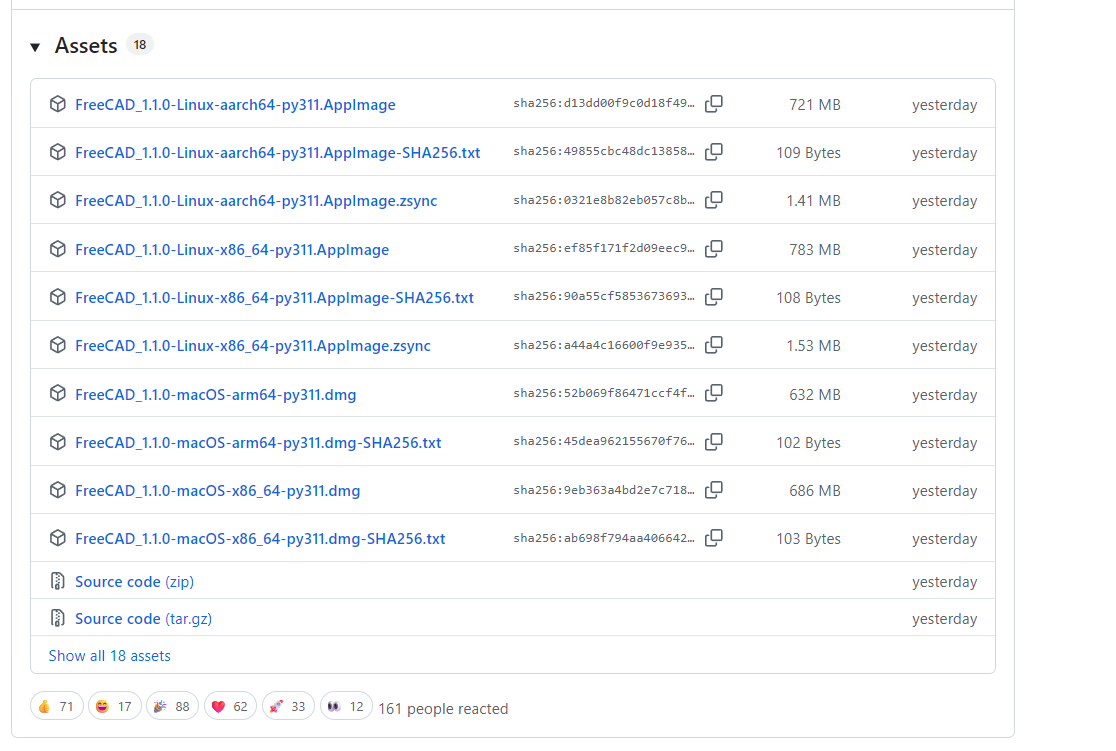This screenshot has width=1116, height=751.
Task: Copy hash for macOS-arm64 dmg-SHA256.txt
Action: click(x=714, y=442)
